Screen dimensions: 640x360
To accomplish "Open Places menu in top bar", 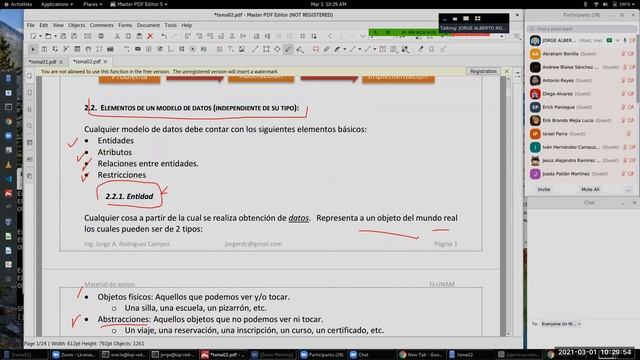I will click(x=92, y=4).
